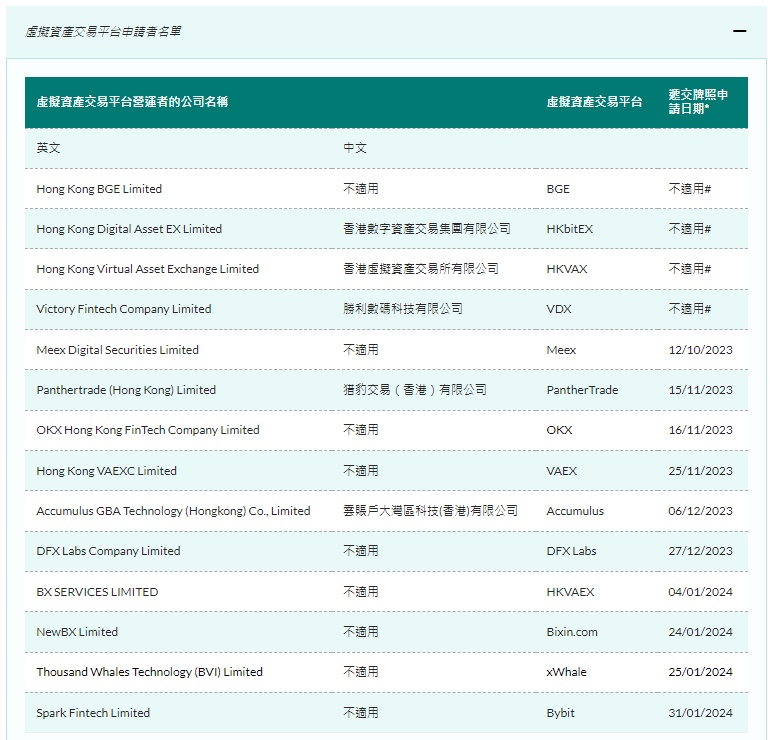Click 勝利數碼科技有限公司 cell

[x=403, y=309]
